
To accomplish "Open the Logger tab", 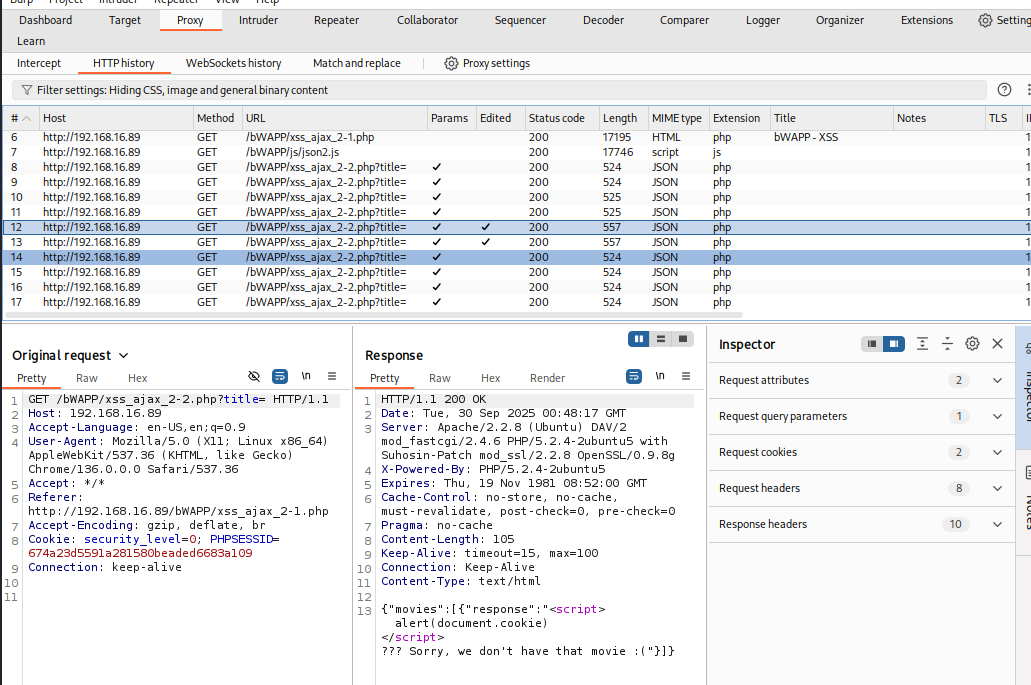I will [763, 20].
